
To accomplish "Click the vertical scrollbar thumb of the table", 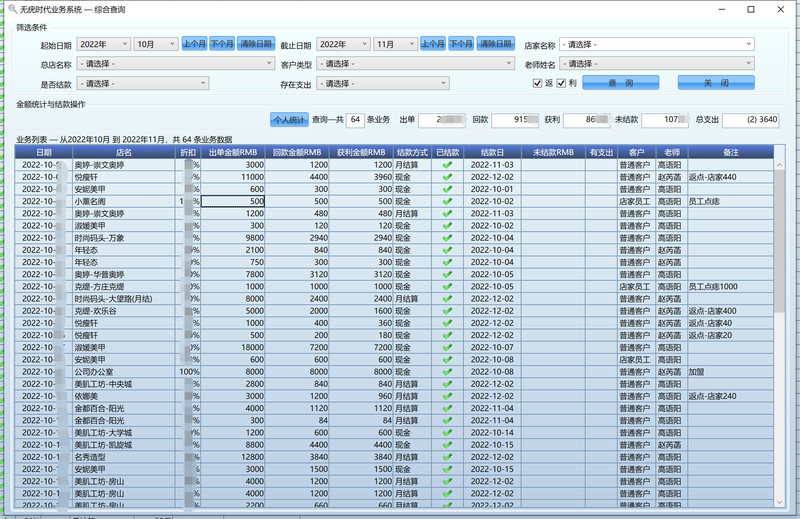I will [x=779, y=241].
